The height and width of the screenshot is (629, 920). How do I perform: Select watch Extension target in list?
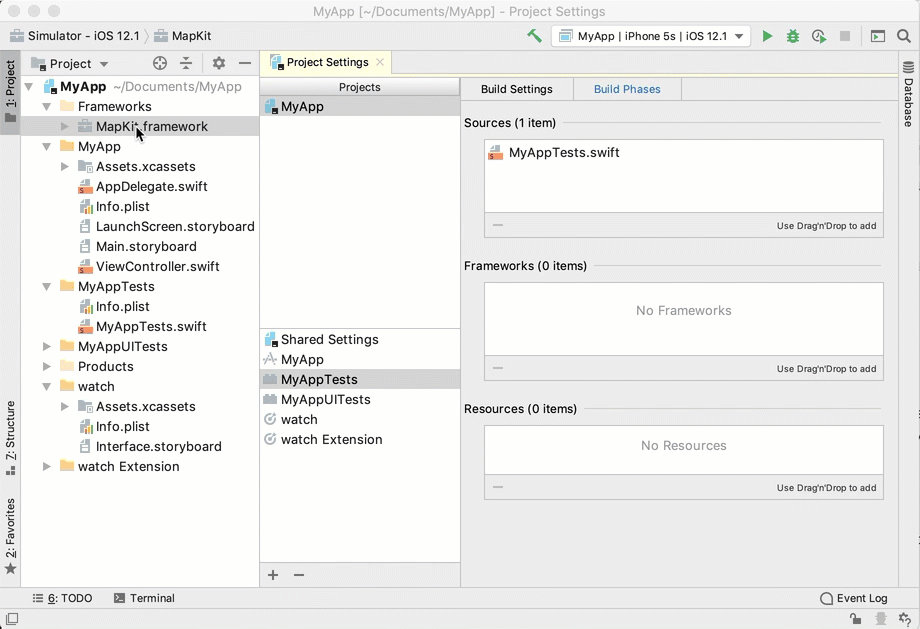click(331, 439)
